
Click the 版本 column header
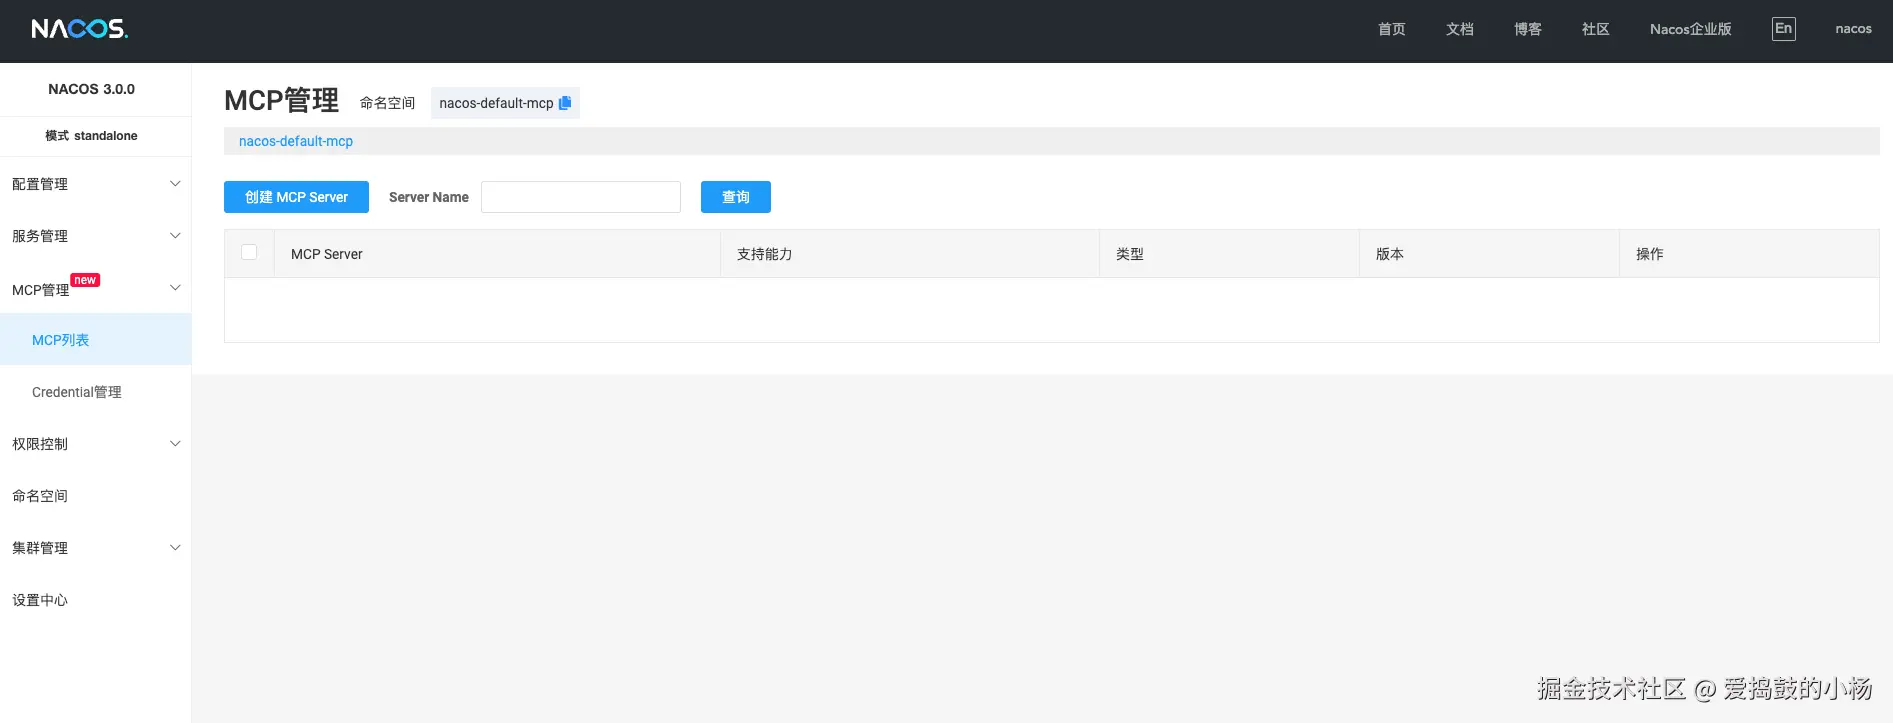tap(1490, 254)
